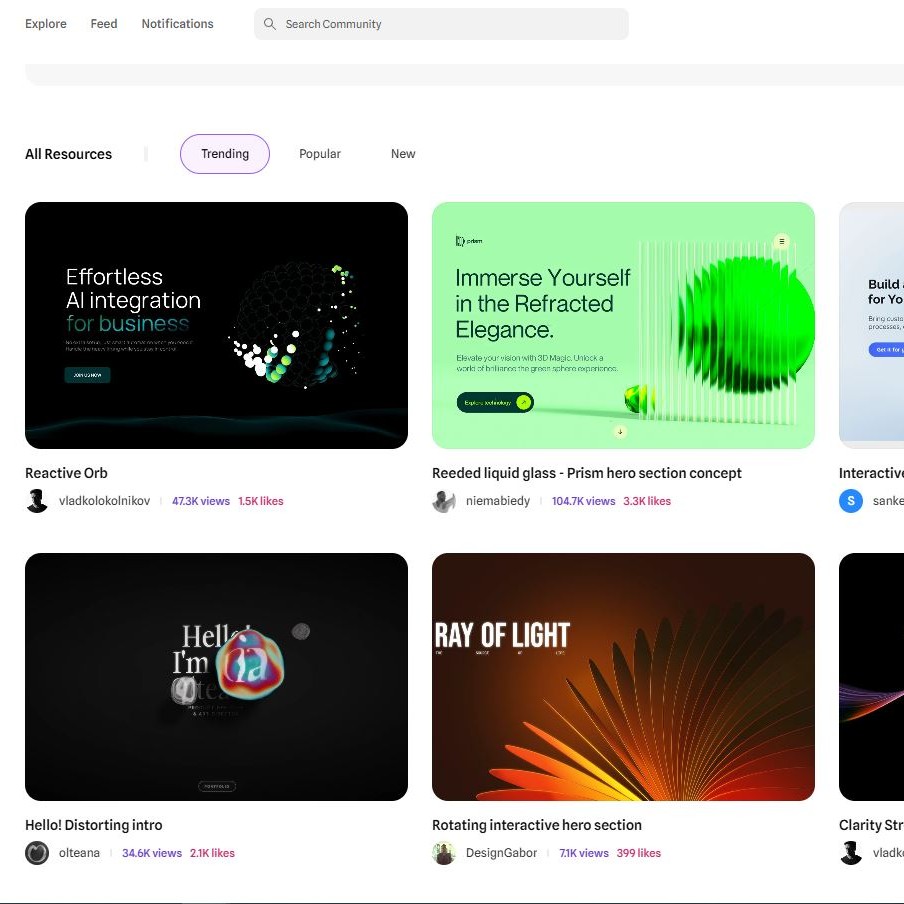This screenshot has height=904, width=904.
Task: Click the blue 'S' avatar icon
Action: [x=851, y=501]
